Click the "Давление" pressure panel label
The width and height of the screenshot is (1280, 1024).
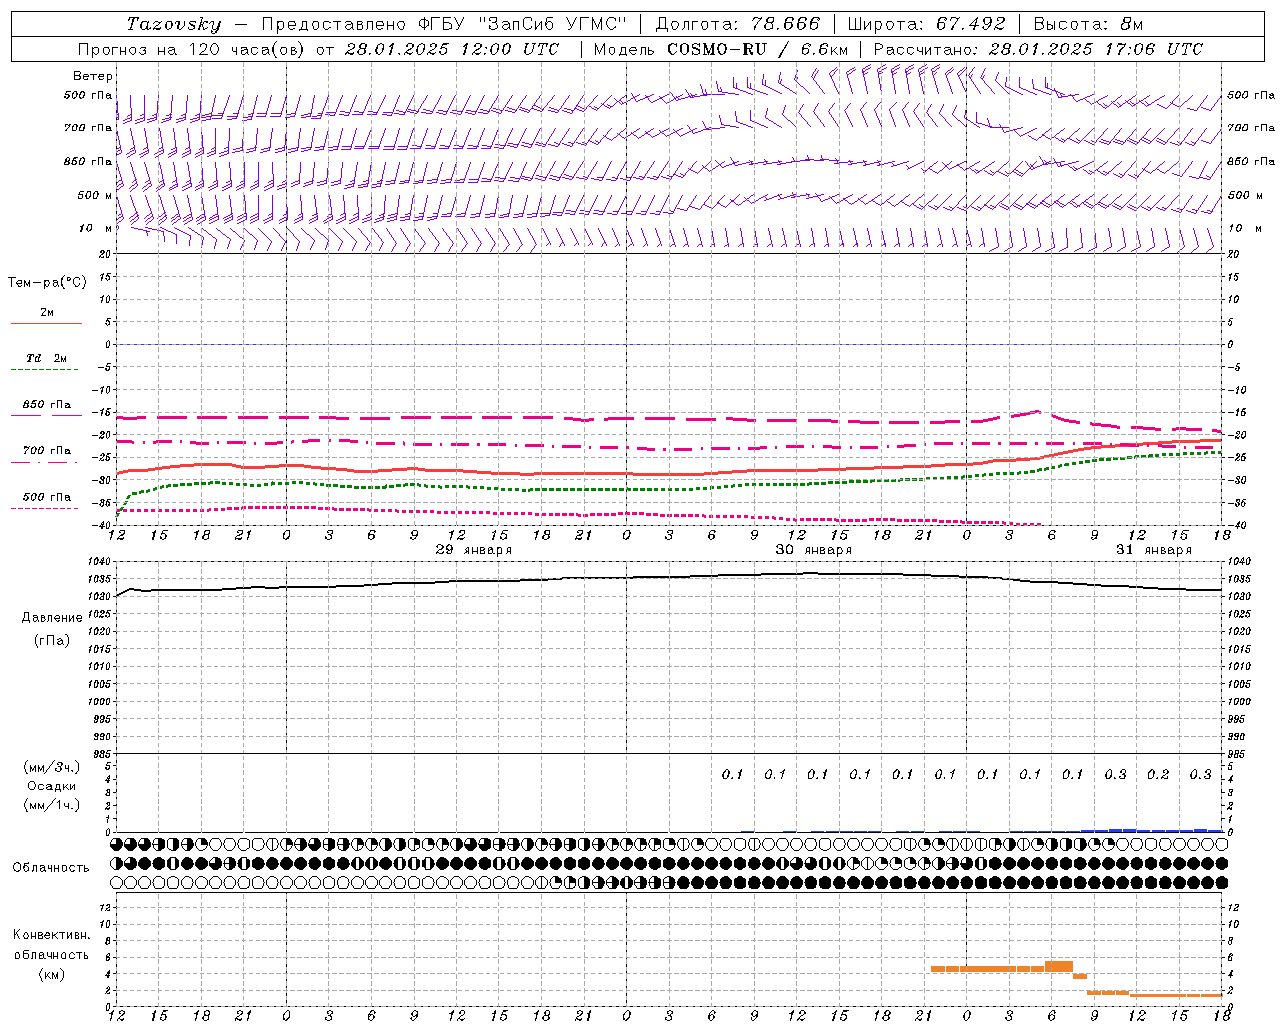coord(52,618)
